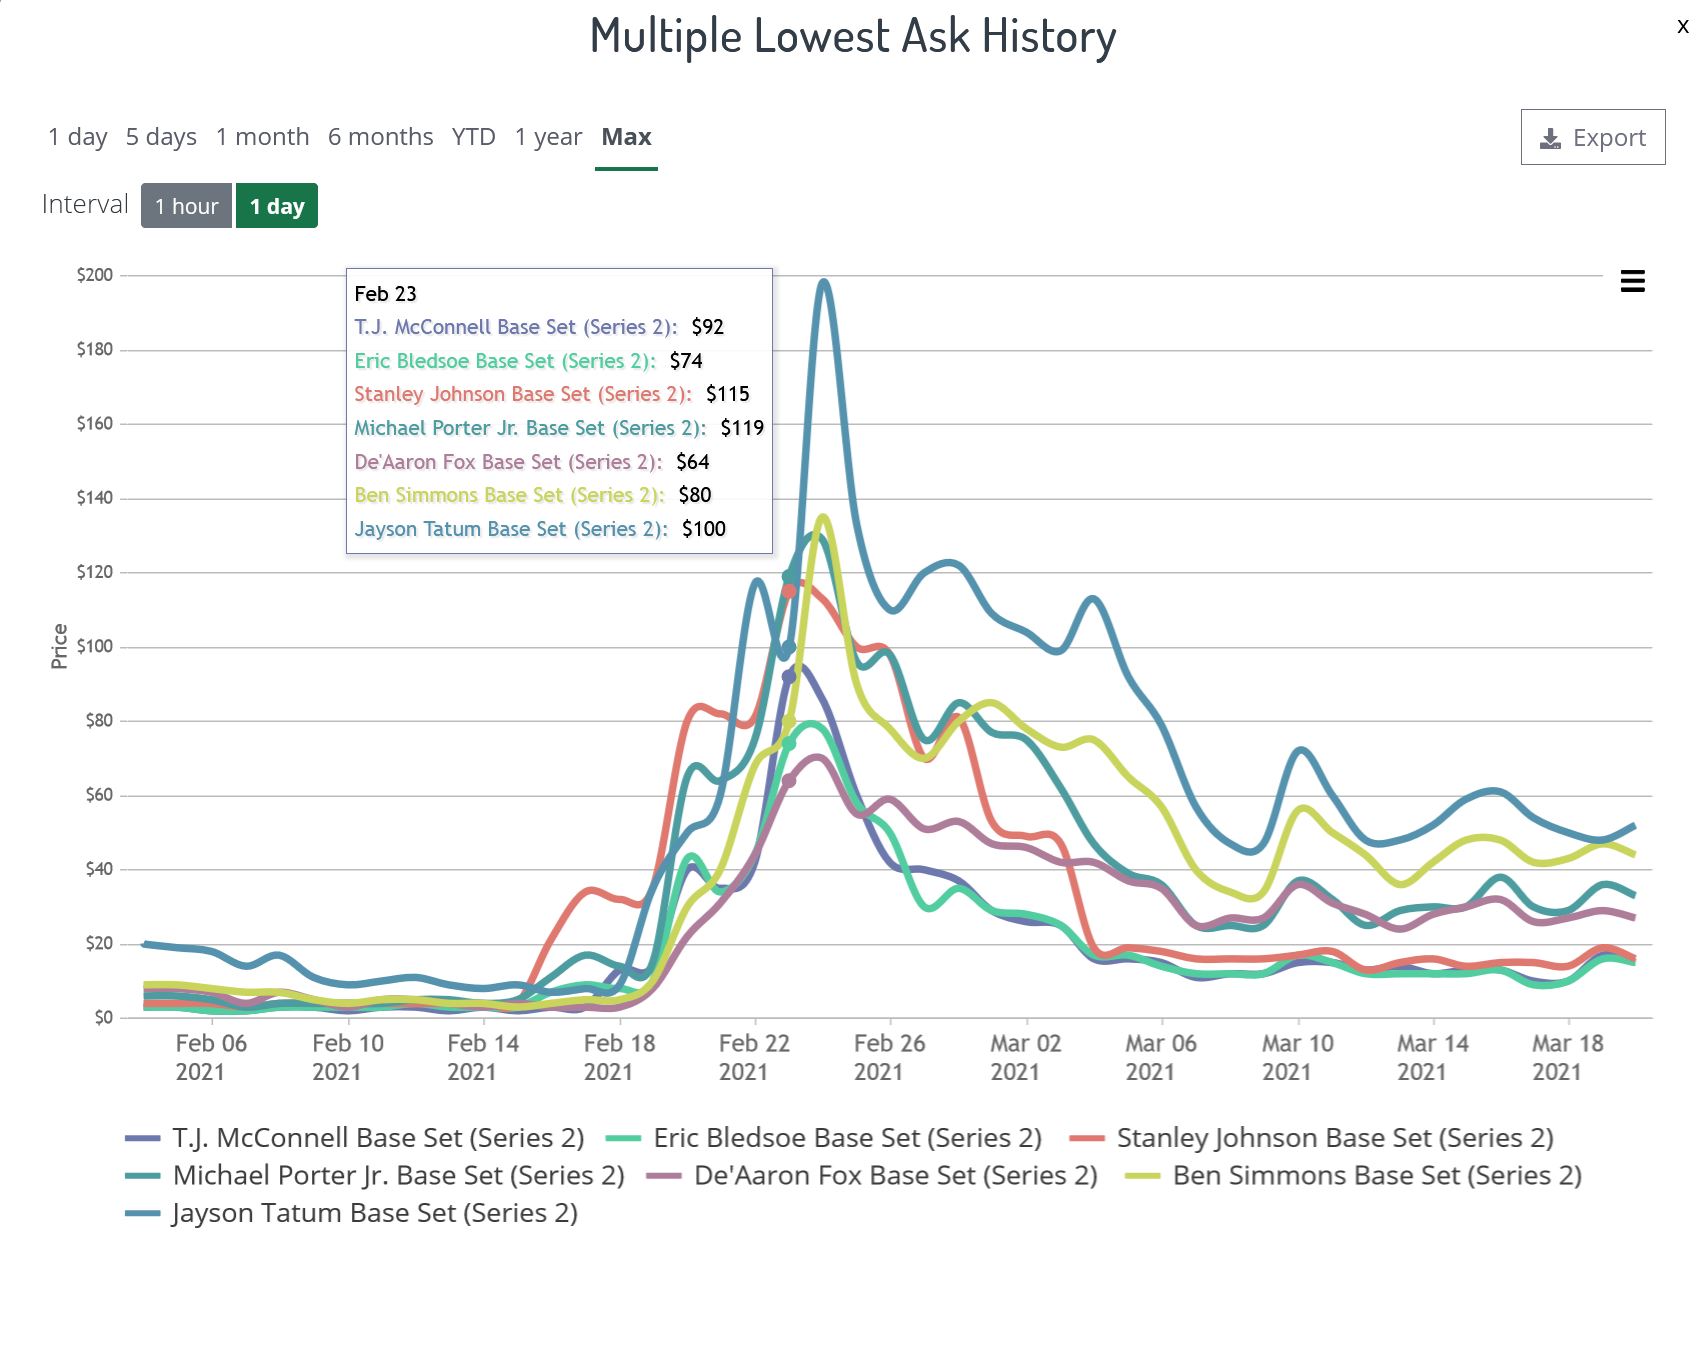1705x1357 pixels.
Task: Choose the 1 year range tab
Action: [548, 137]
